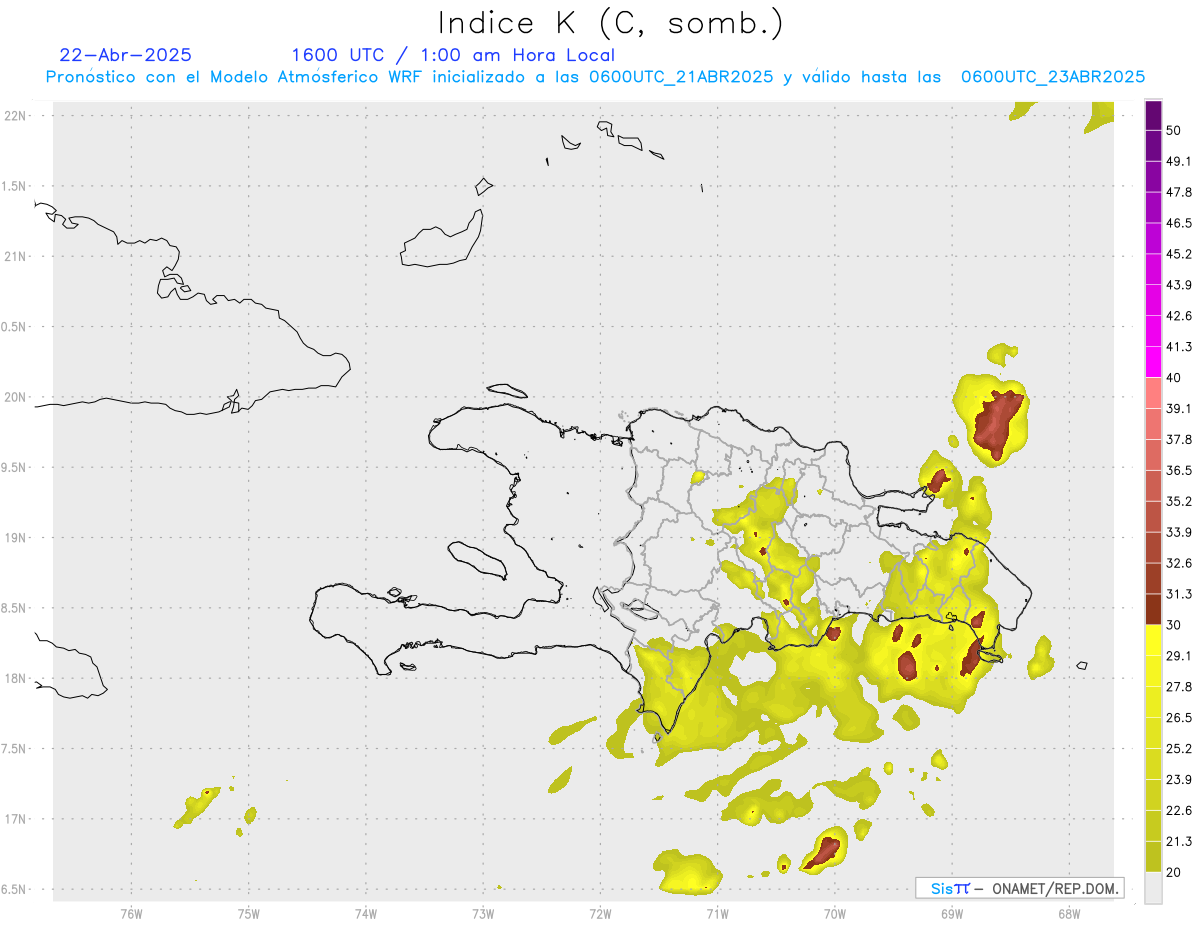The width and height of the screenshot is (1200, 927).
Task: Click the color scale value '20'
Action: click(1173, 872)
